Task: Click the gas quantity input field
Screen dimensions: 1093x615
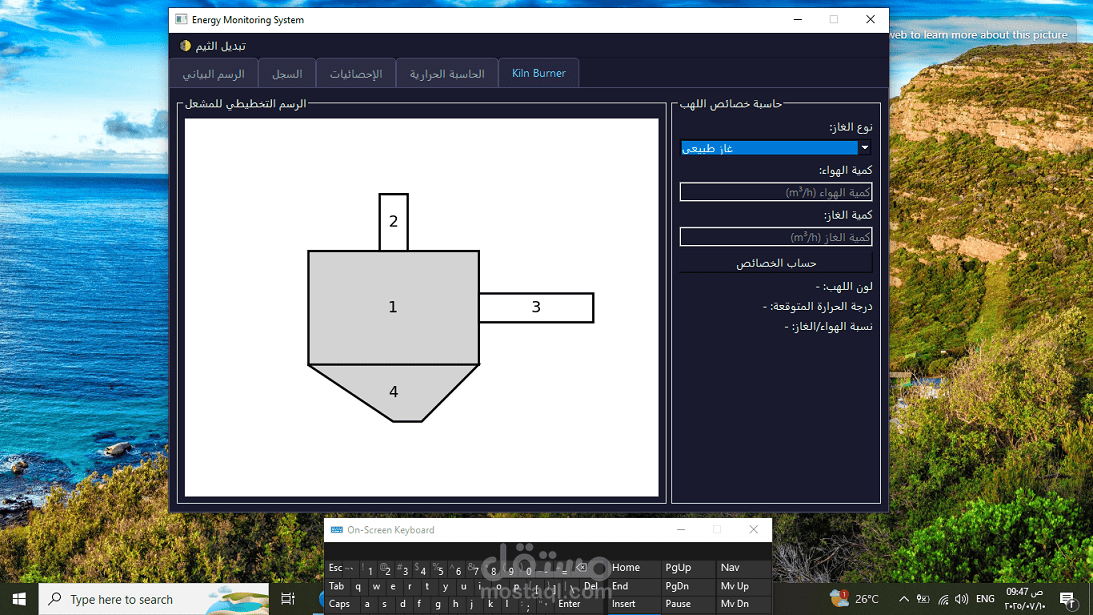Action: (776, 237)
